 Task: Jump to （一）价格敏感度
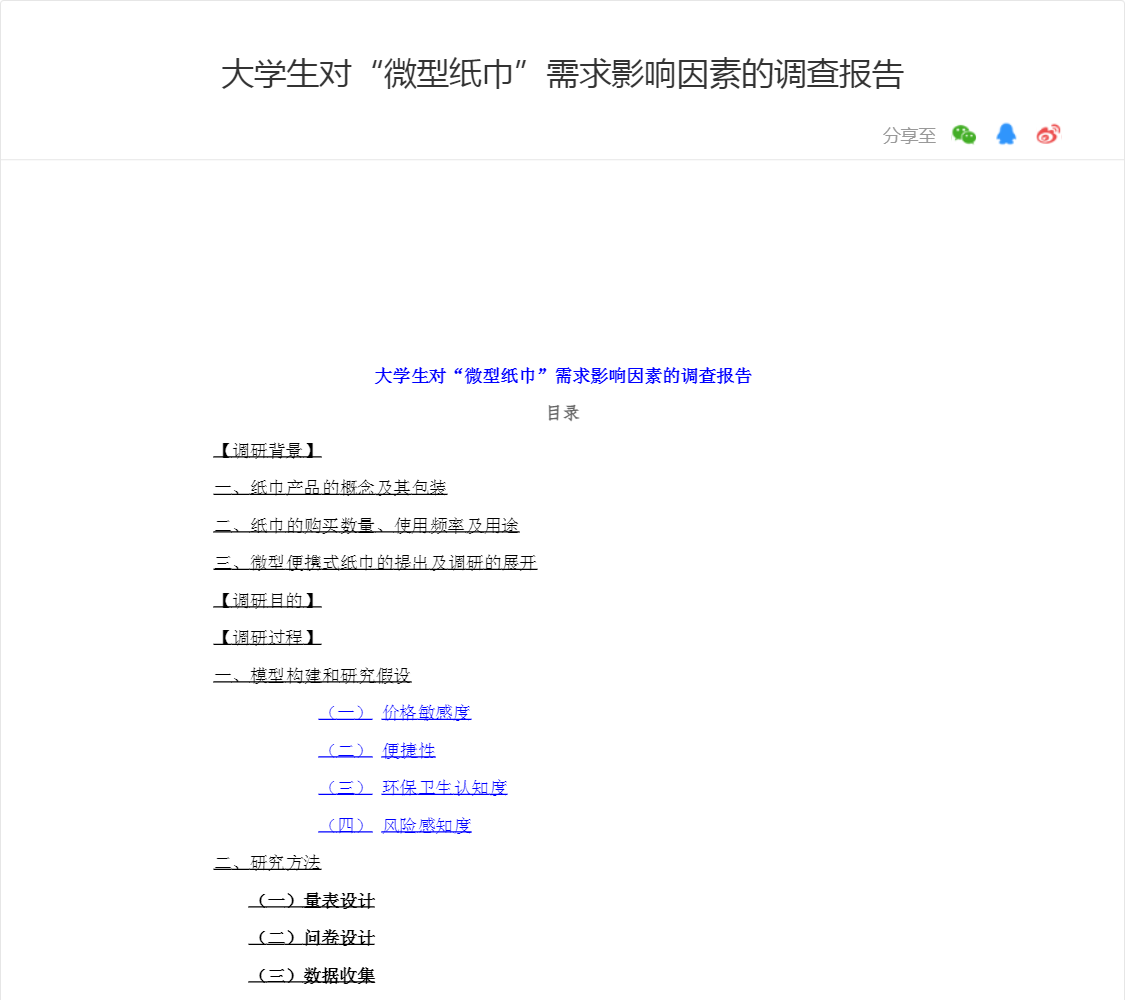coord(395,712)
